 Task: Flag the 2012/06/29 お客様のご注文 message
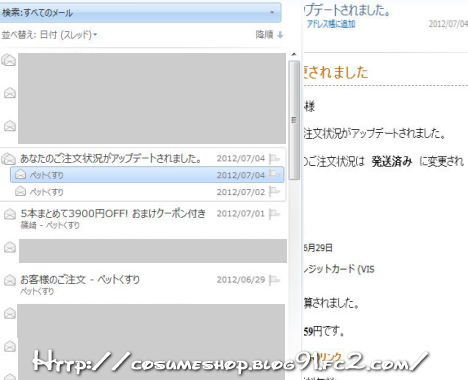click(x=274, y=280)
